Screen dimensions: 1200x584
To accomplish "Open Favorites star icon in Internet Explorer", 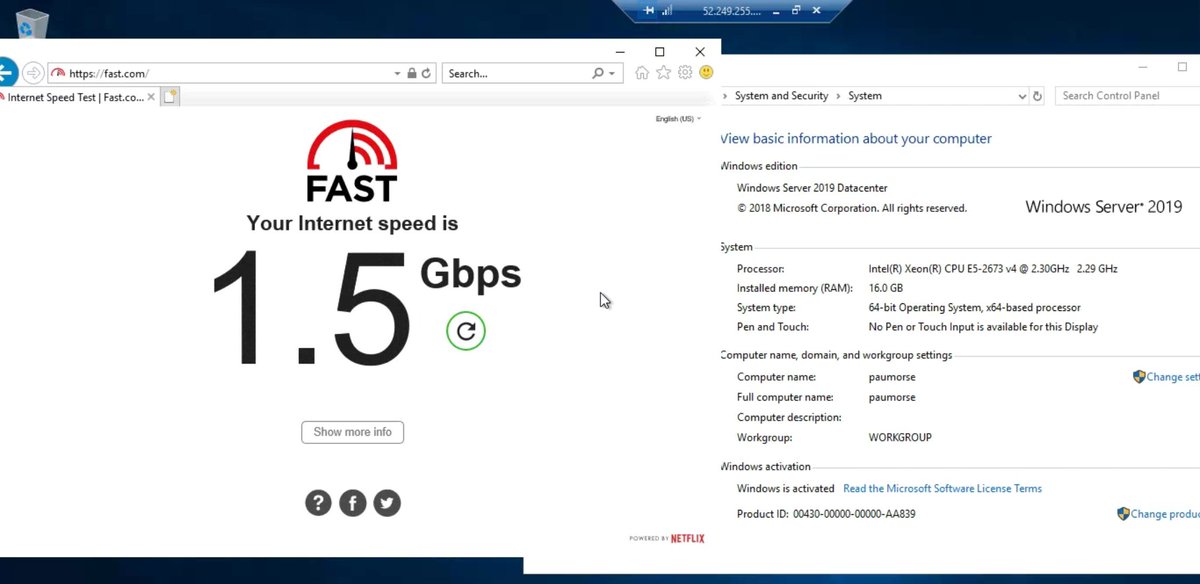I will (664, 72).
